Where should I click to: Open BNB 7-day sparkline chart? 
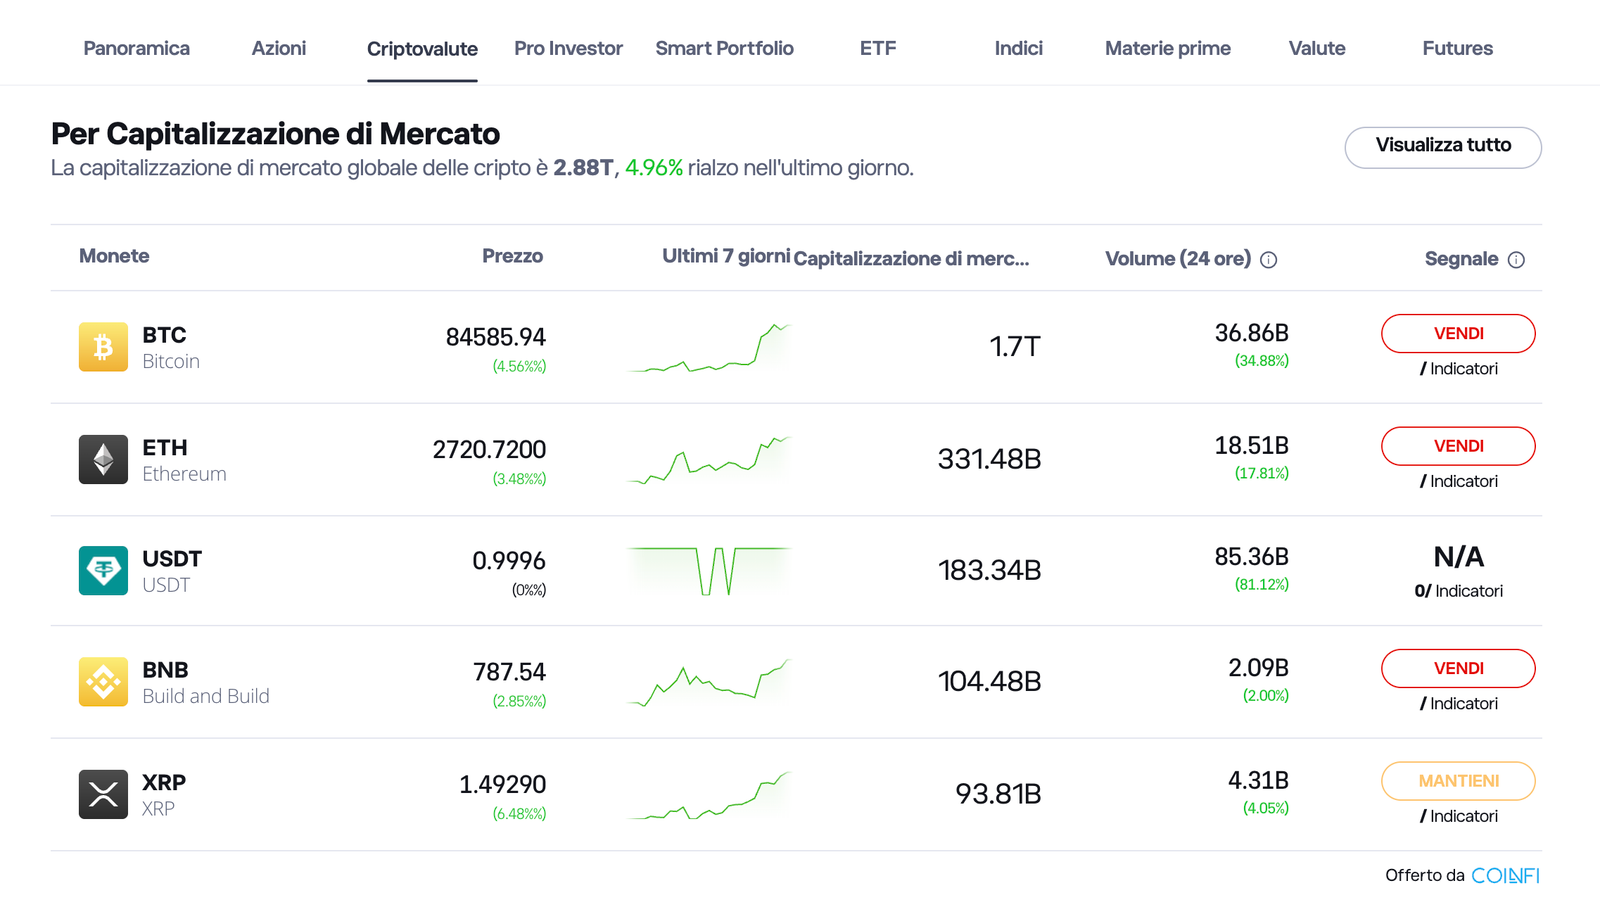[709, 683]
